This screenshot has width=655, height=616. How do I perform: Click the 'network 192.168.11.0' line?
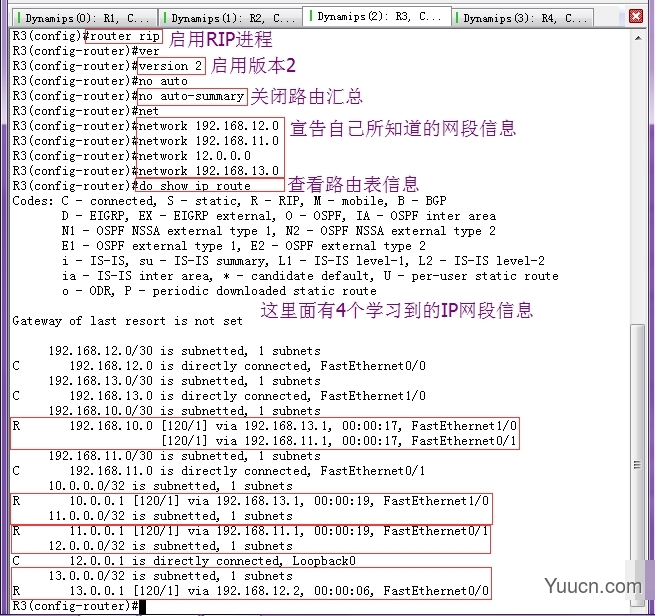pyautogui.click(x=208, y=141)
